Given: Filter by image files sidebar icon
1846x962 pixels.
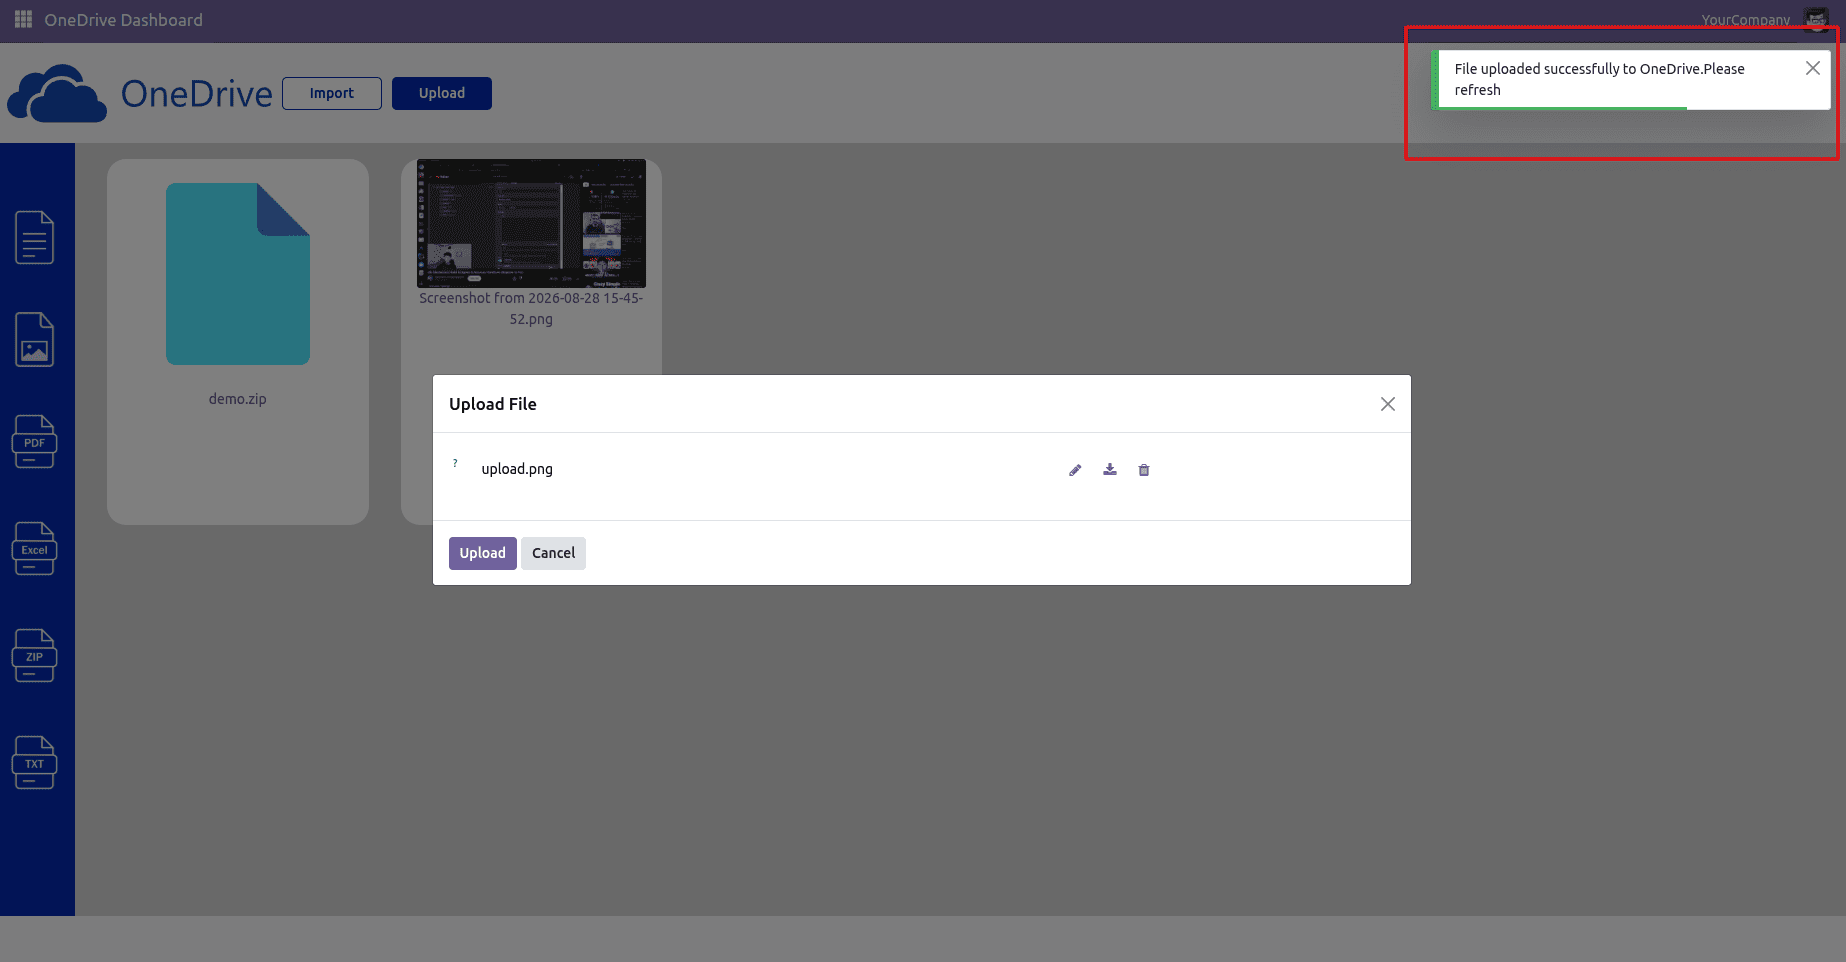Looking at the screenshot, I should pyautogui.click(x=34, y=339).
